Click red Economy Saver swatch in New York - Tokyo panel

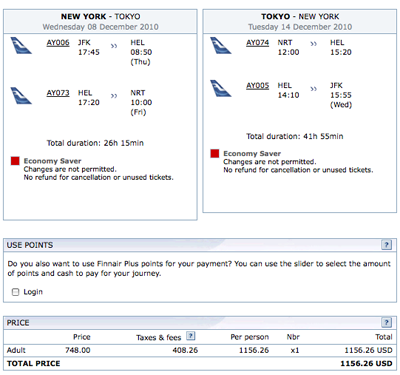click(x=15, y=161)
